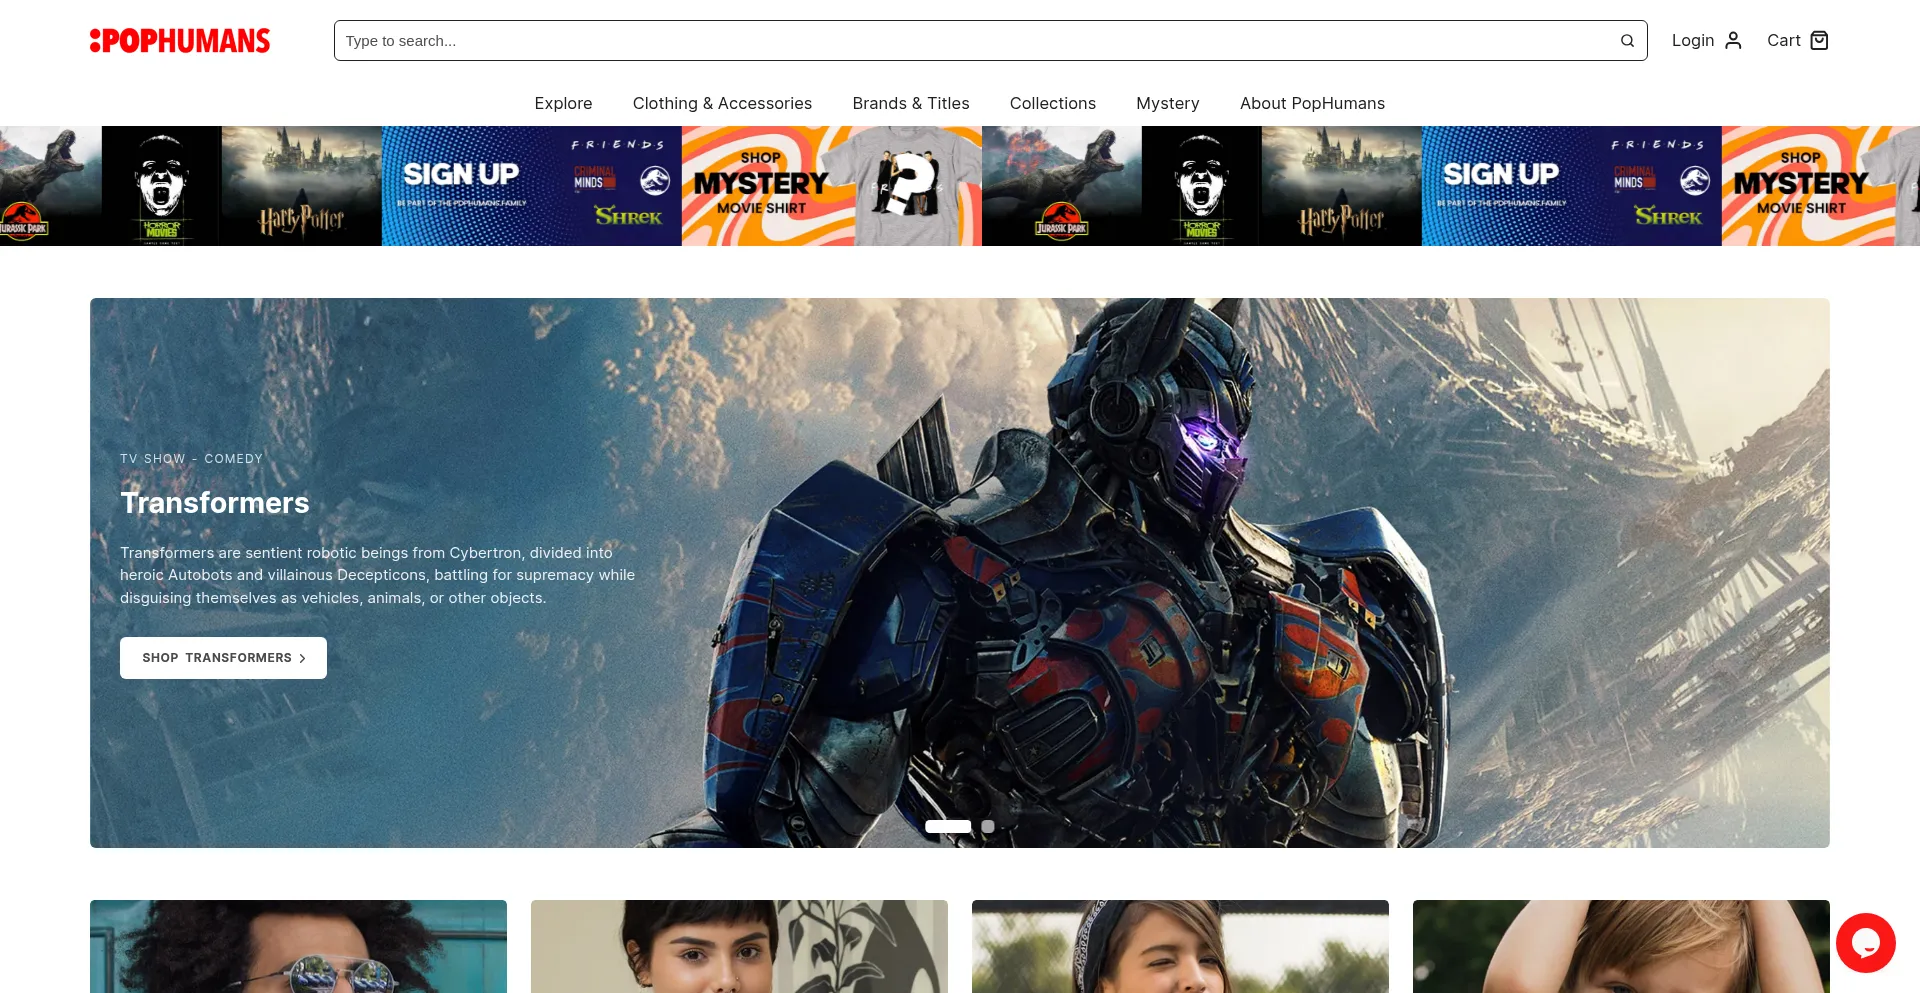
Task: Click the search magnifier icon
Action: pyautogui.click(x=1627, y=41)
